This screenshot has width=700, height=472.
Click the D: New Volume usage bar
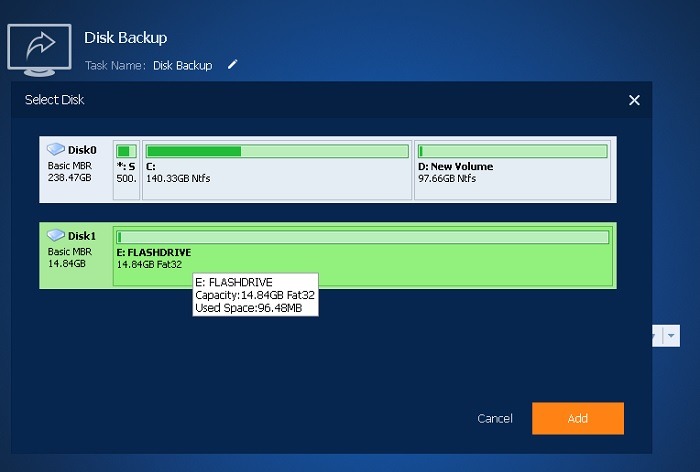point(511,151)
